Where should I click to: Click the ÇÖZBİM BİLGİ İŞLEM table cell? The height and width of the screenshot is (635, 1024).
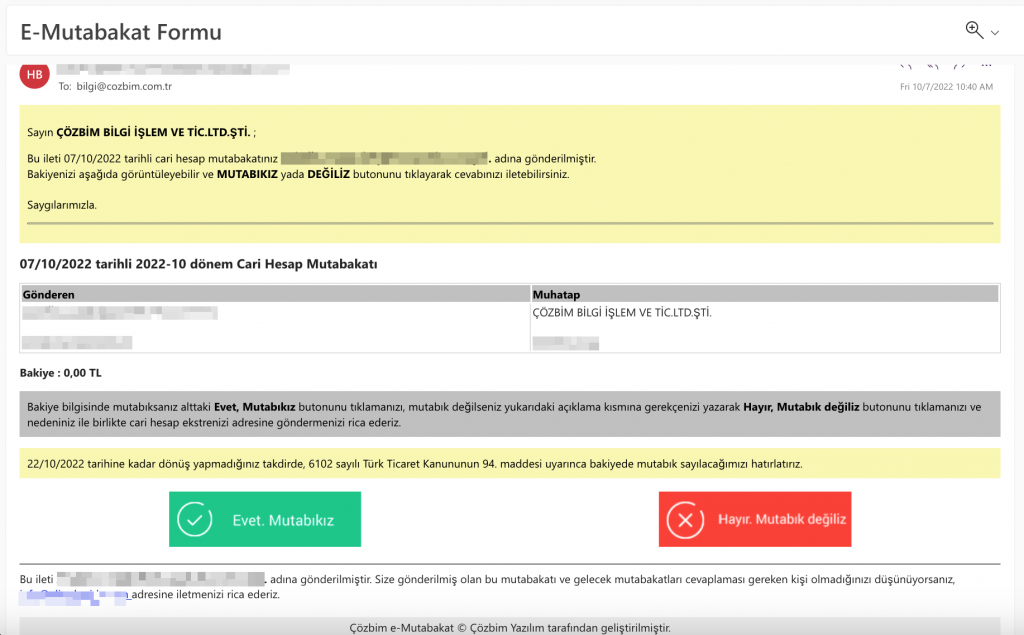coord(622,312)
